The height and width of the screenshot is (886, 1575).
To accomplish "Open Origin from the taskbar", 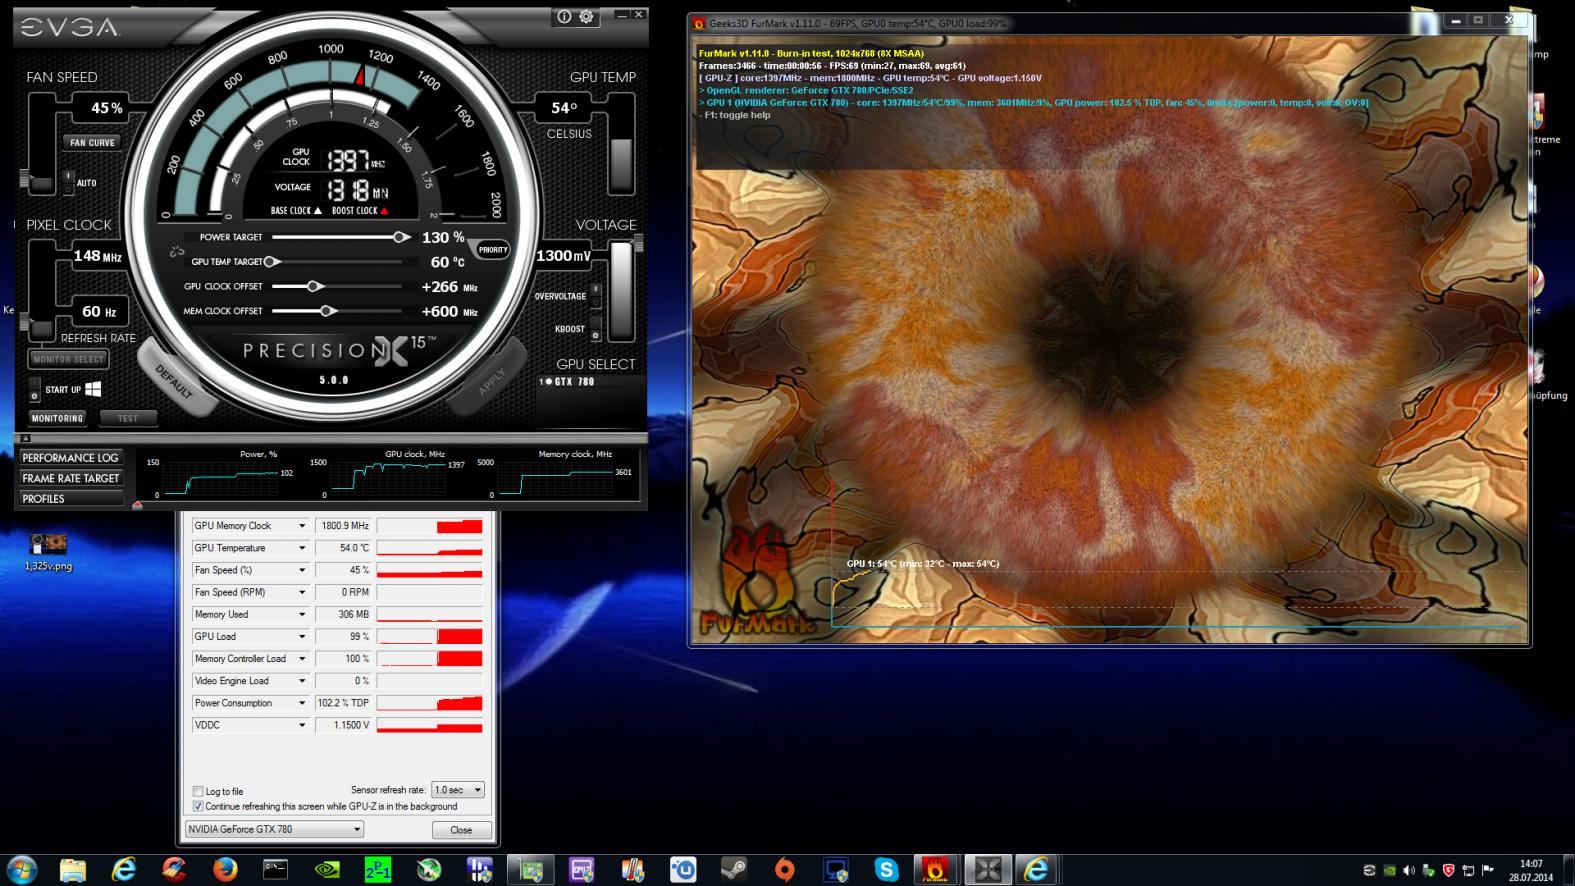I will (x=785, y=869).
